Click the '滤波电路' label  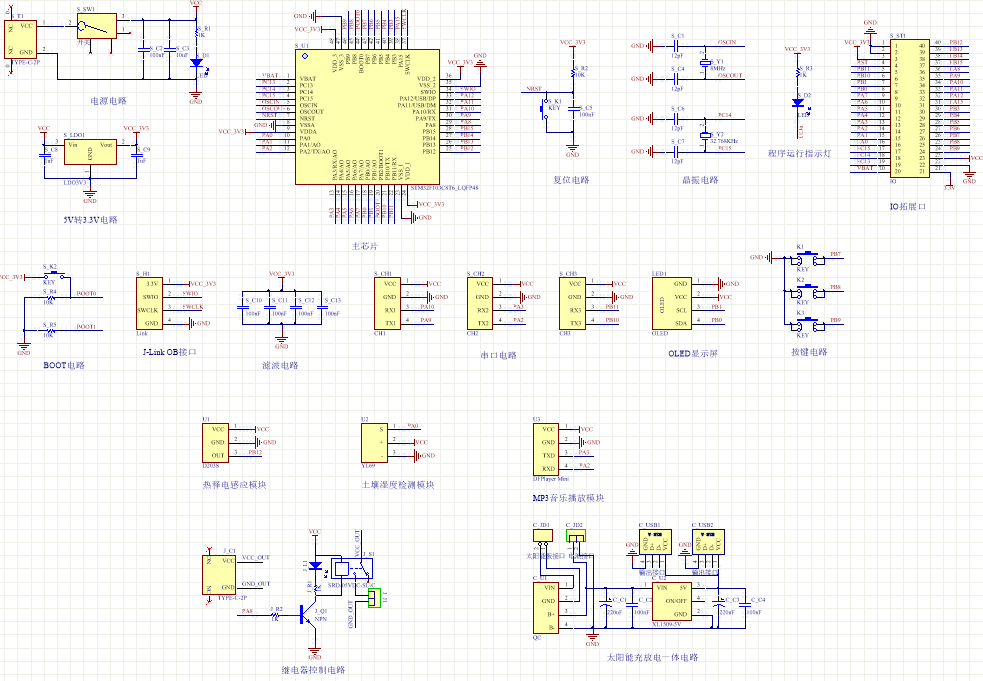pyautogui.click(x=280, y=366)
